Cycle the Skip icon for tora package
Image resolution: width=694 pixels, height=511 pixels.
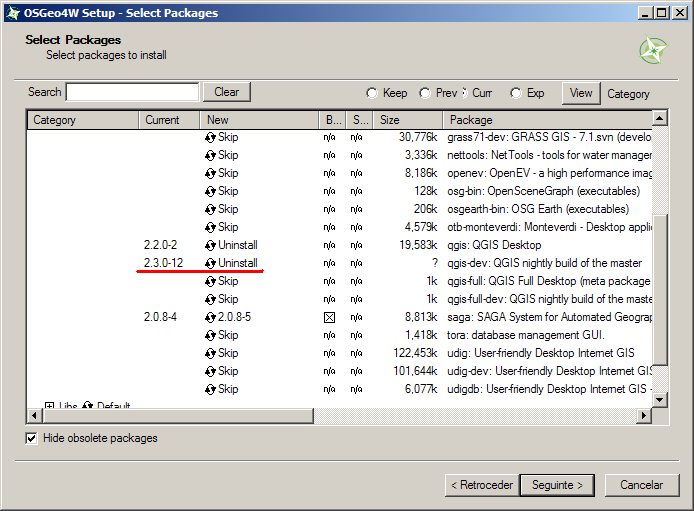click(x=210, y=336)
